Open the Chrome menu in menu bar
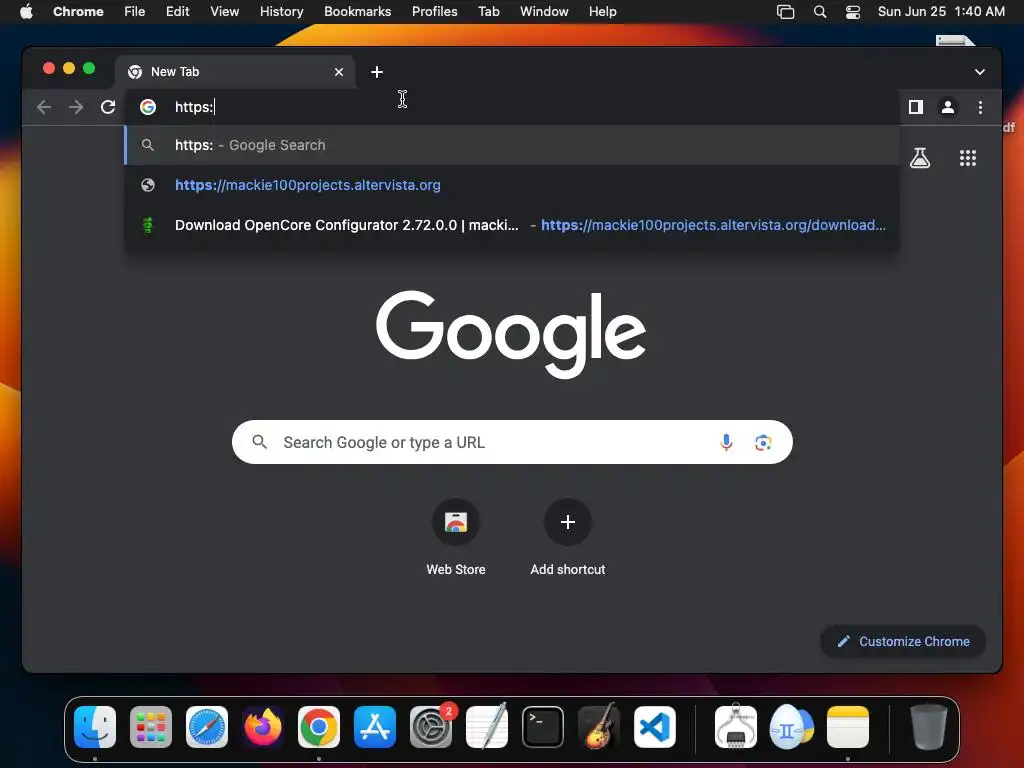The width and height of the screenshot is (1024, 768). [78, 12]
